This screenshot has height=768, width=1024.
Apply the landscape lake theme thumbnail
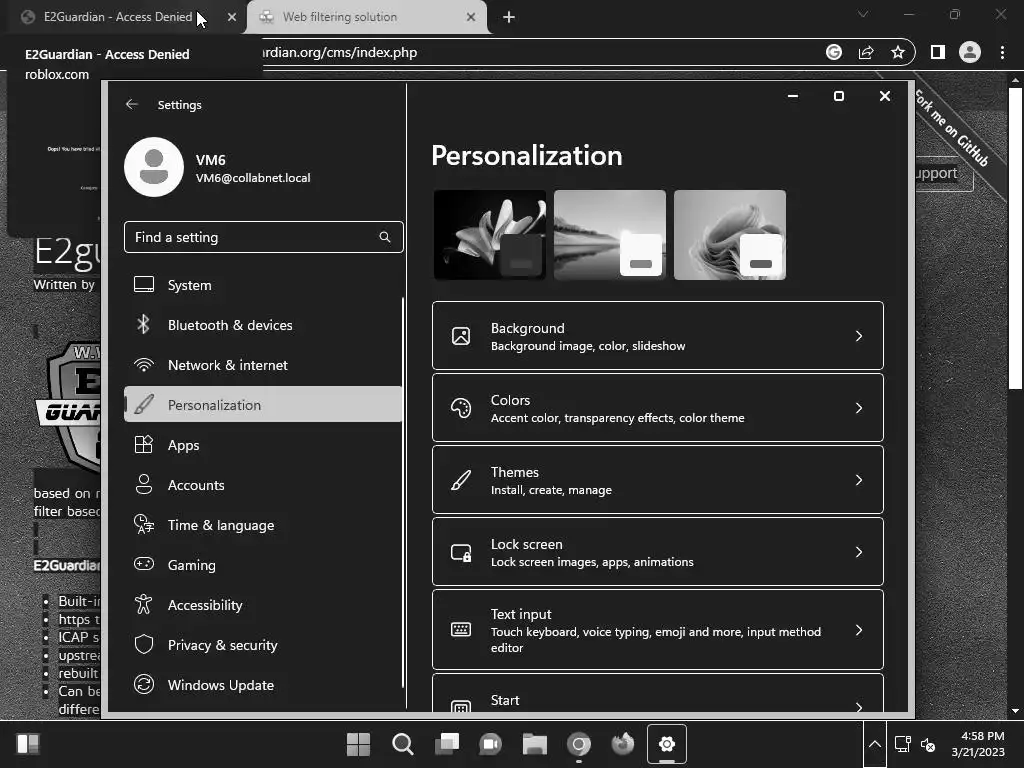[610, 235]
